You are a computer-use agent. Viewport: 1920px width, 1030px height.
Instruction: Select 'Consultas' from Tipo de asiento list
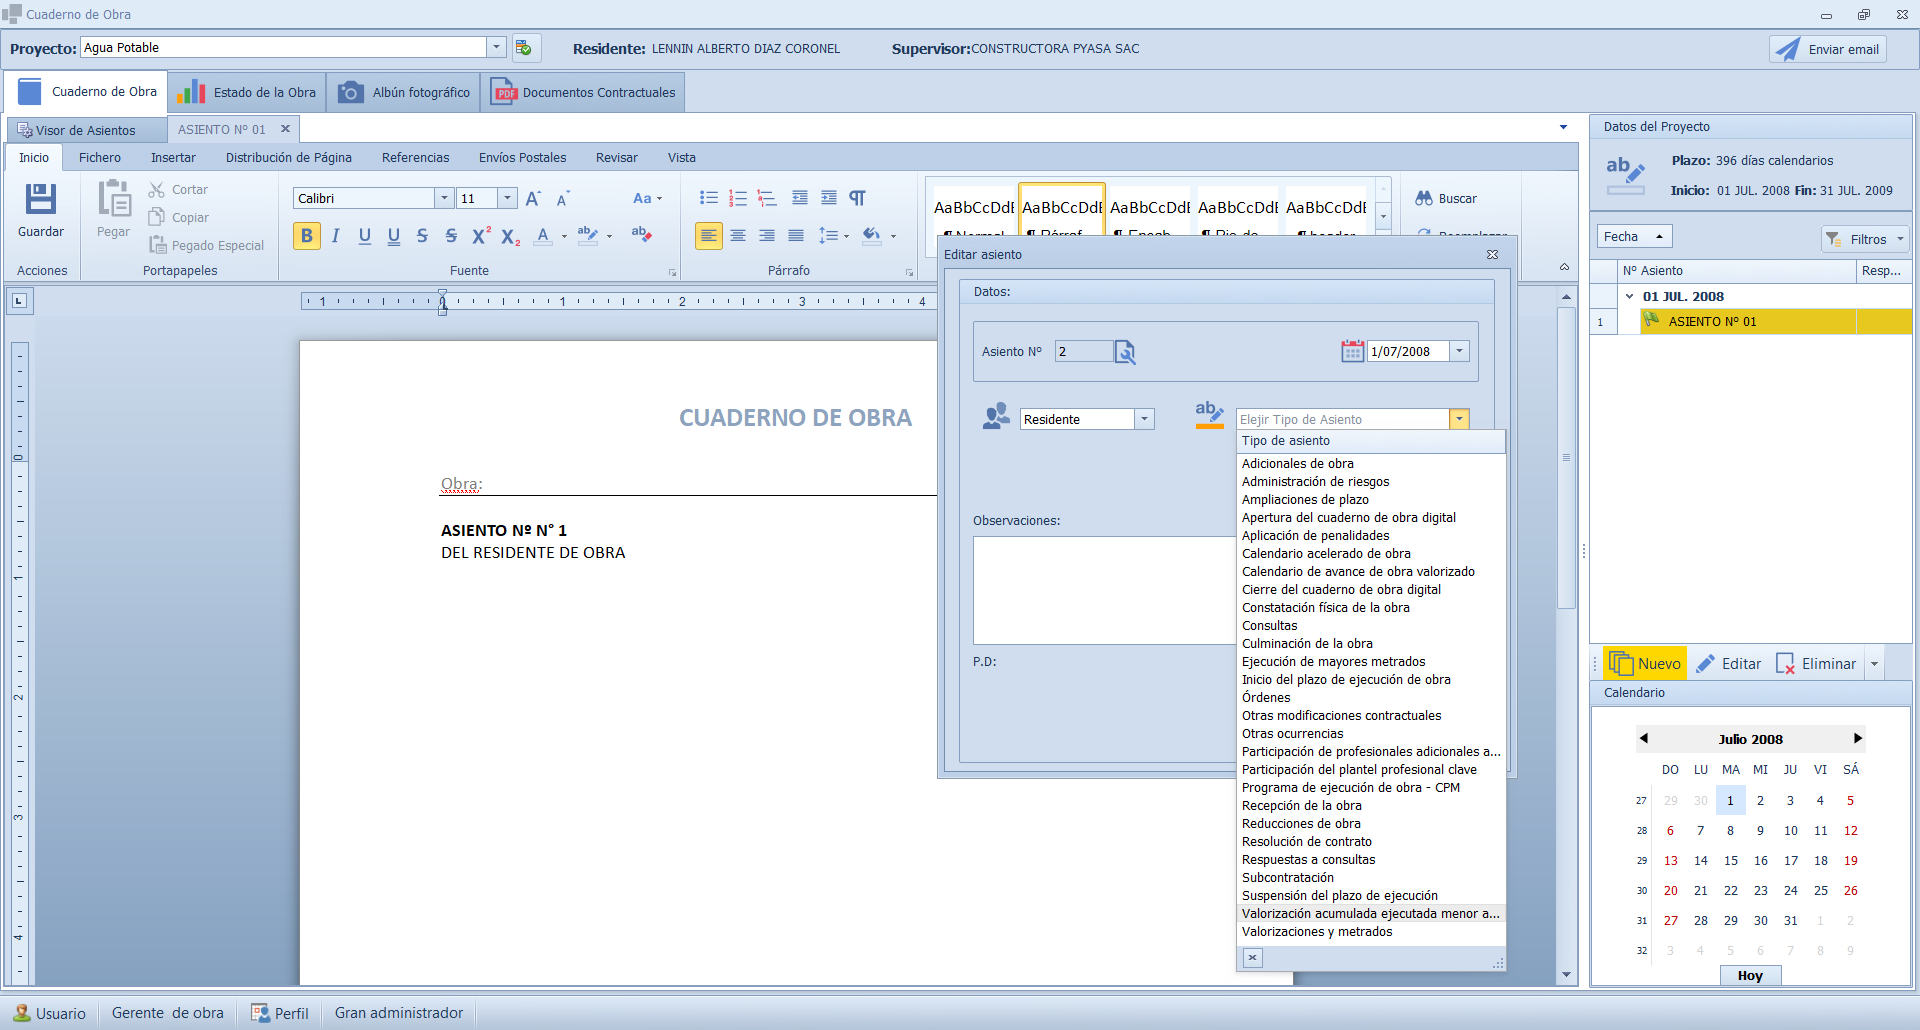1269,626
